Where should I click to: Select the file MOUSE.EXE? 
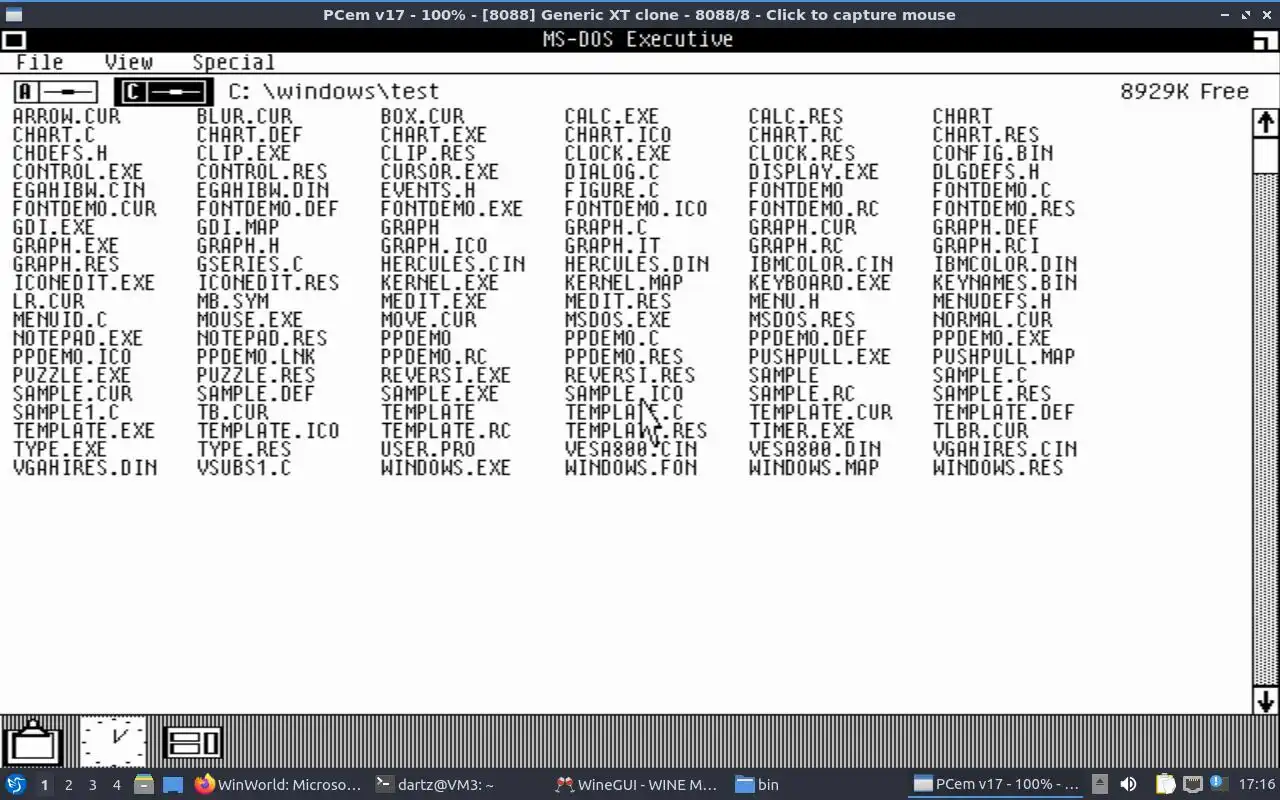click(250, 320)
